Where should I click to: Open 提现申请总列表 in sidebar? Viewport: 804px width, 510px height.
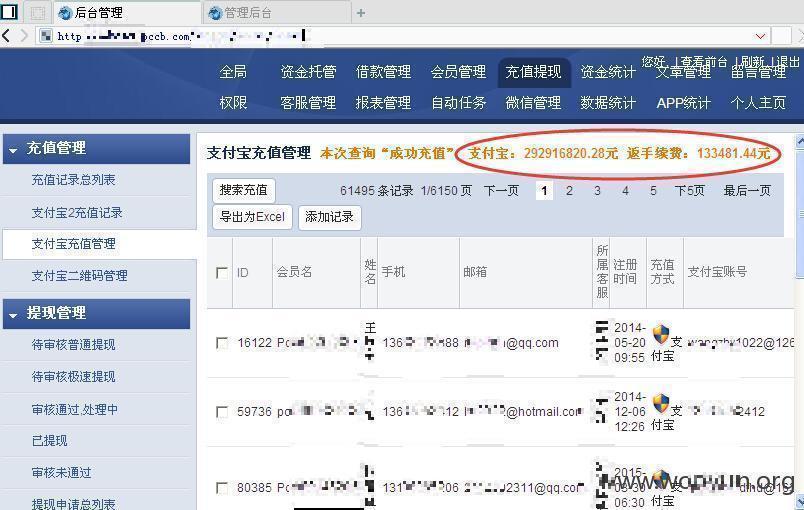pyautogui.click(x=73, y=504)
